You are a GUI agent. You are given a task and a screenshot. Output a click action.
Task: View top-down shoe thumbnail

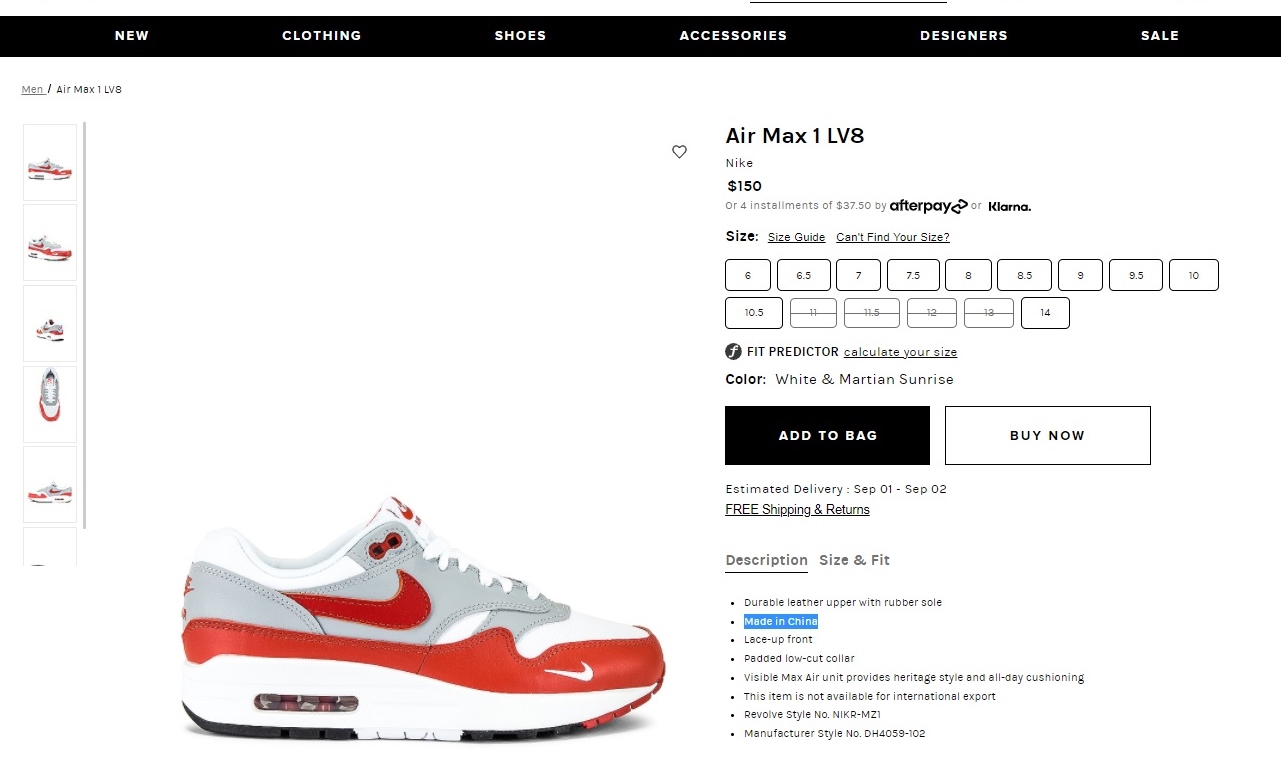click(x=50, y=404)
